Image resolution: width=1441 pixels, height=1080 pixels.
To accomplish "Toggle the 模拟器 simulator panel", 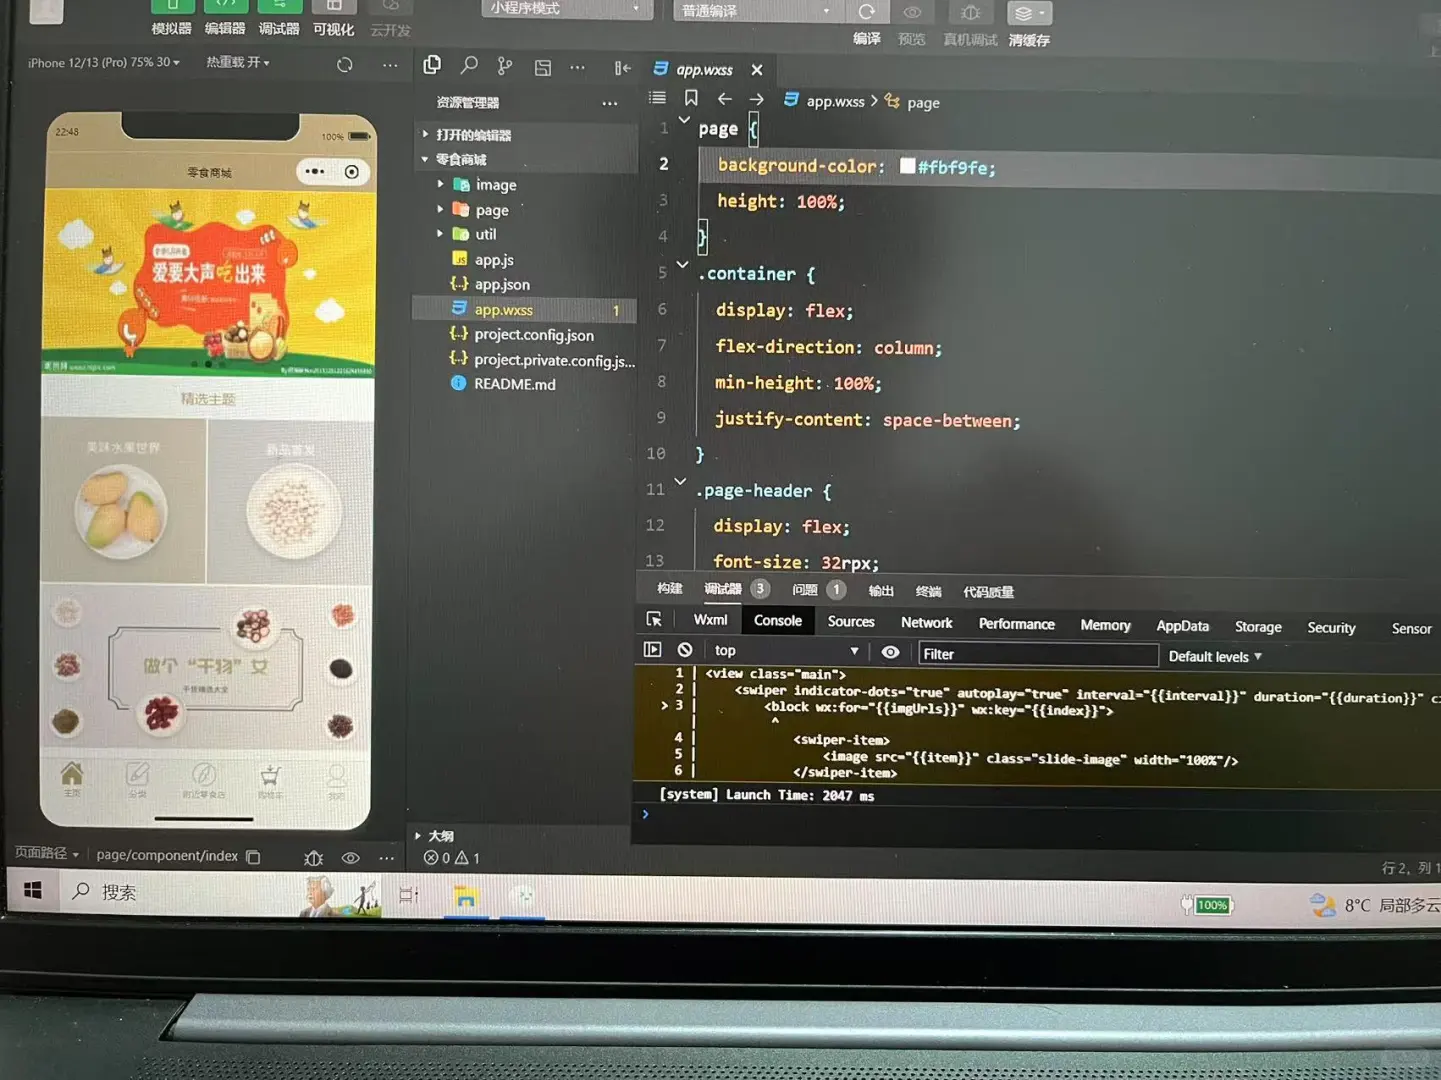I will click(171, 17).
